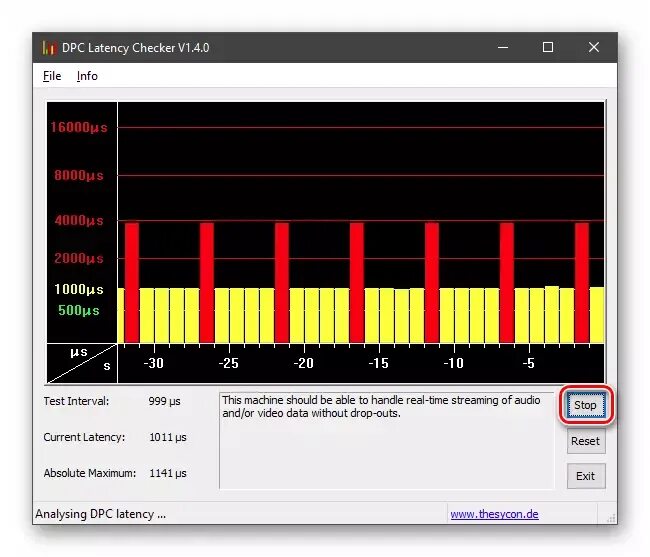Open the Info menu

[87, 76]
